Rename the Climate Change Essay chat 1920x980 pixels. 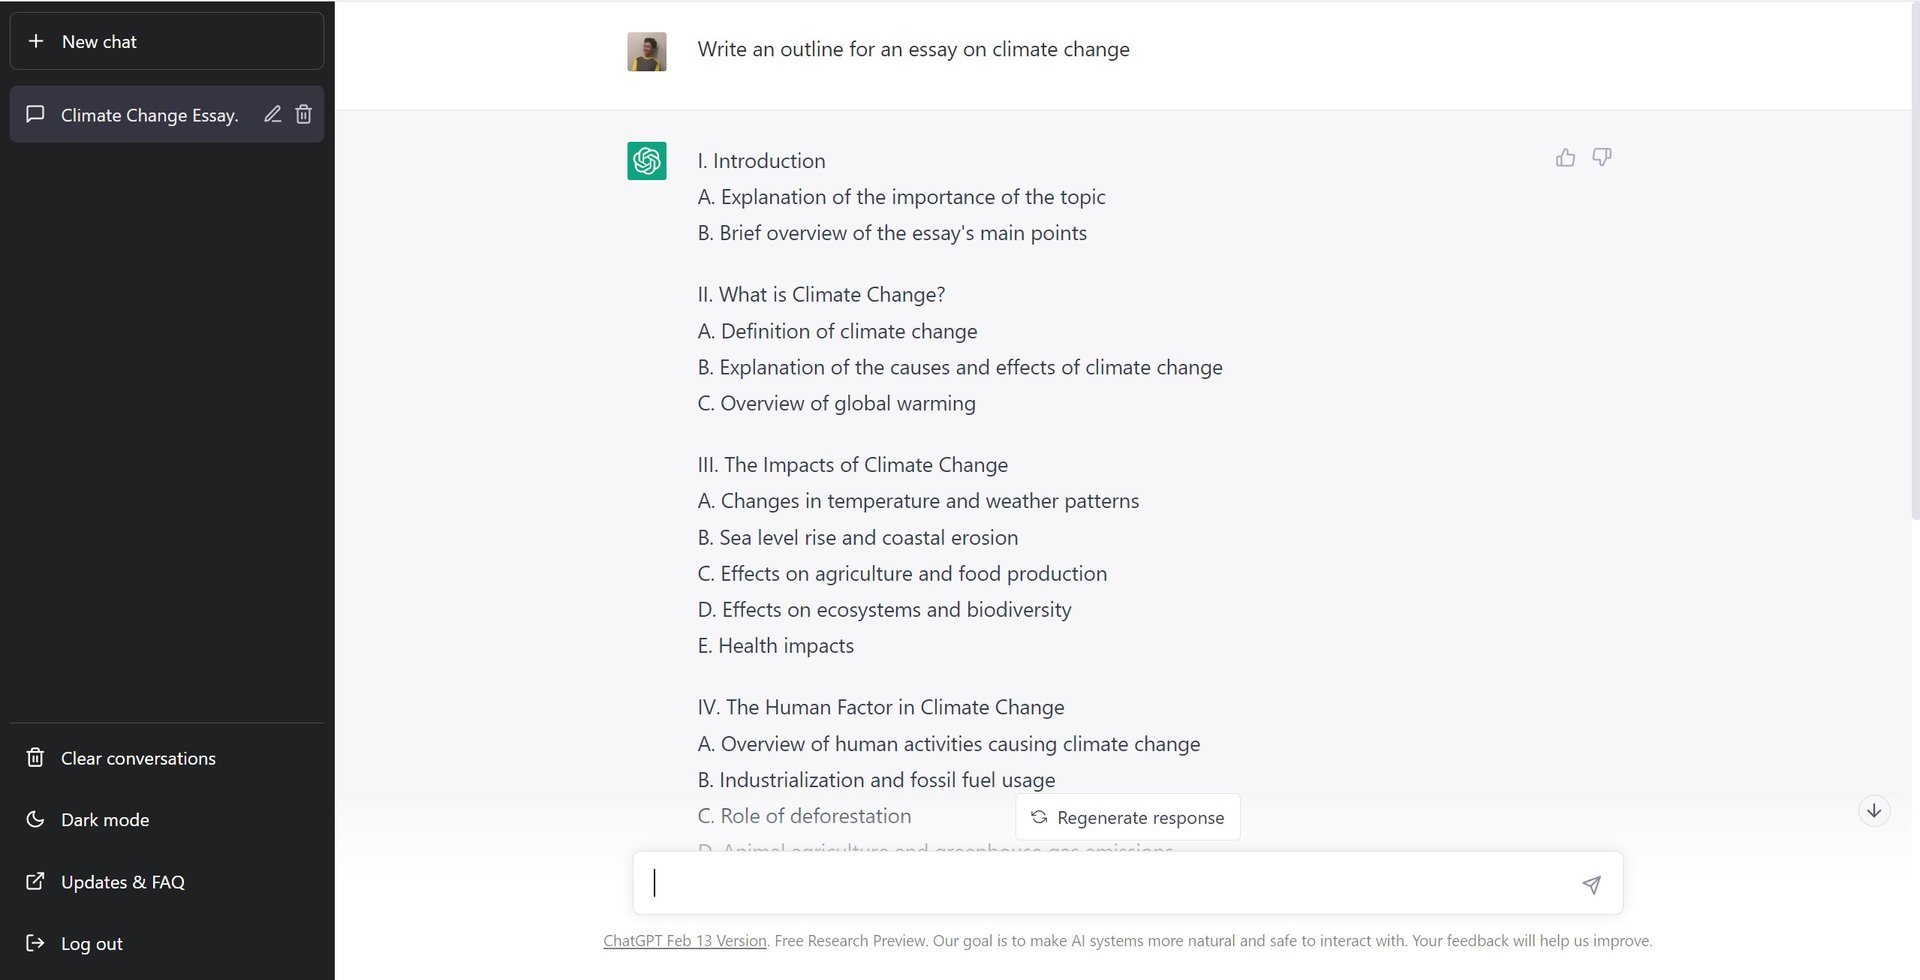tap(272, 115)
